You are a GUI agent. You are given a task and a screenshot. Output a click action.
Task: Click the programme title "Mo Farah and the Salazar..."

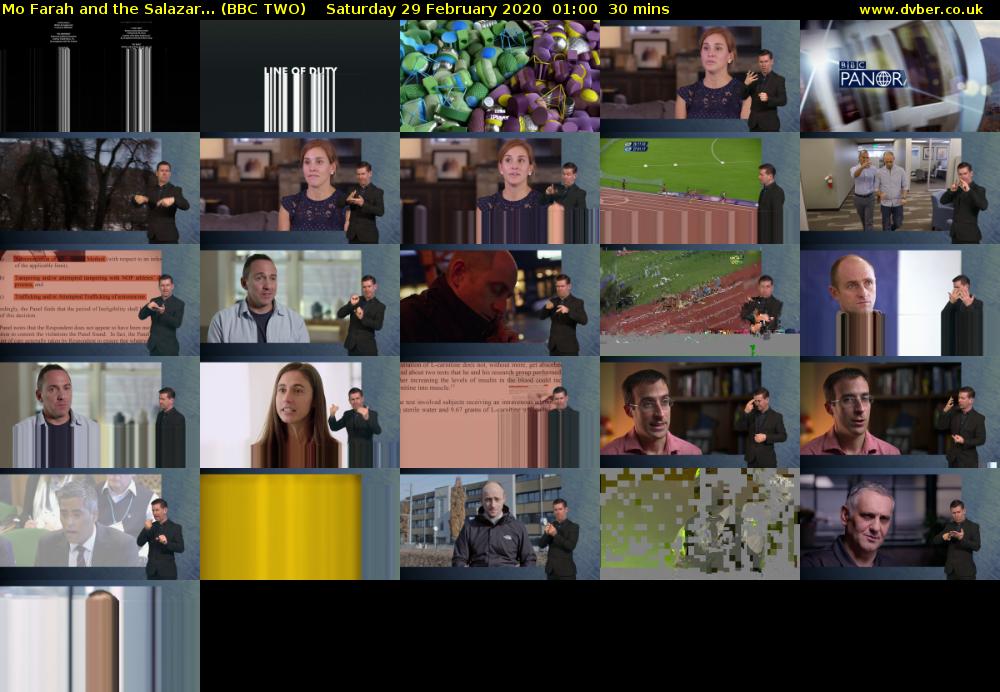click(x=108, y=10)
